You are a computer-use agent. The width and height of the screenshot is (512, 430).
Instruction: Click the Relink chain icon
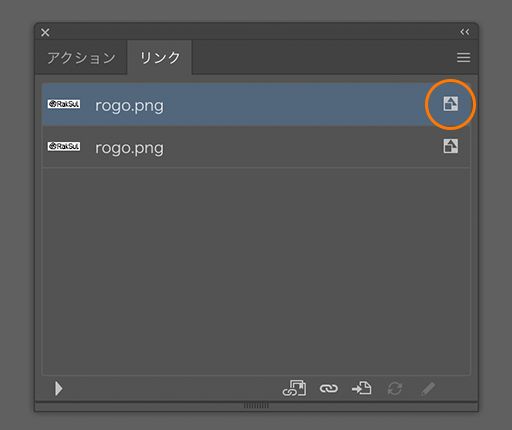coord(329,388)
